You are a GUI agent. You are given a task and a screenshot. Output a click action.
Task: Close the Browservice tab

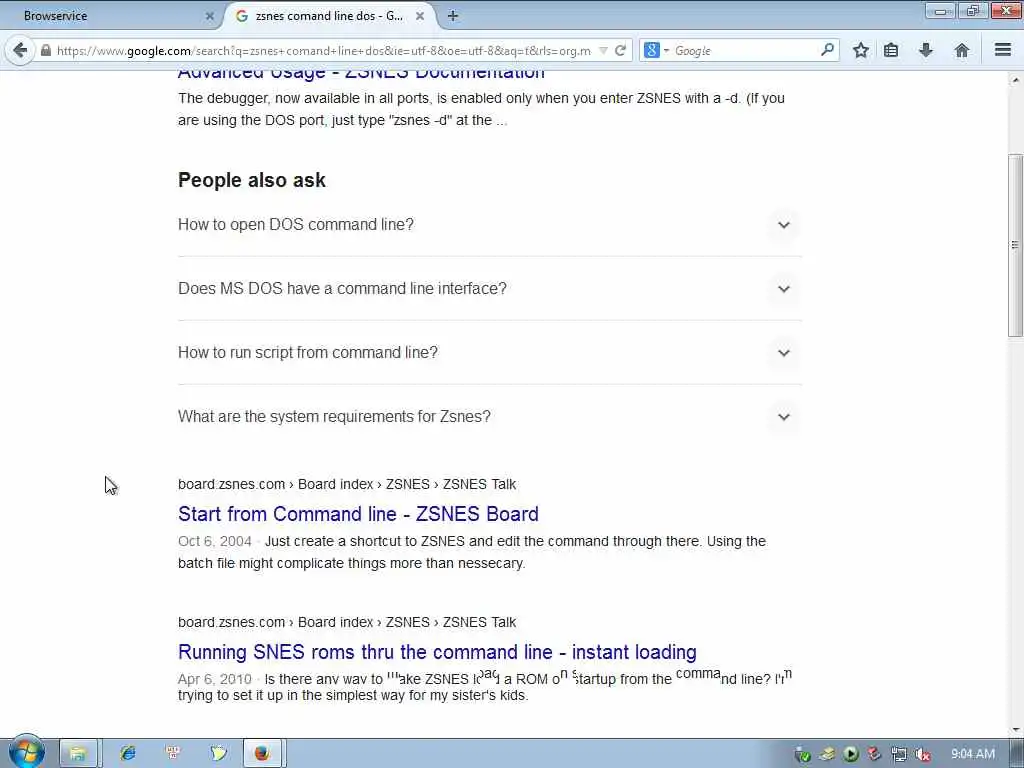coord(210,16)
